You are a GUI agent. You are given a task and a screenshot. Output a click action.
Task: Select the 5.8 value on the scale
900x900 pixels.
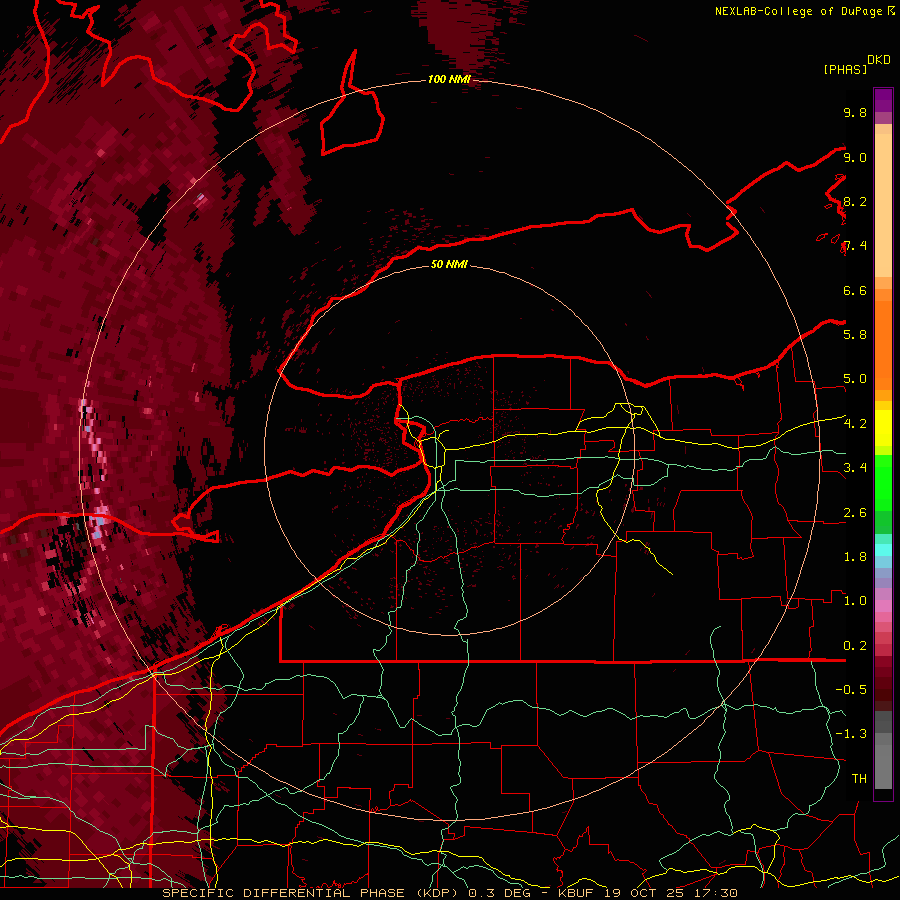point(855,335)
